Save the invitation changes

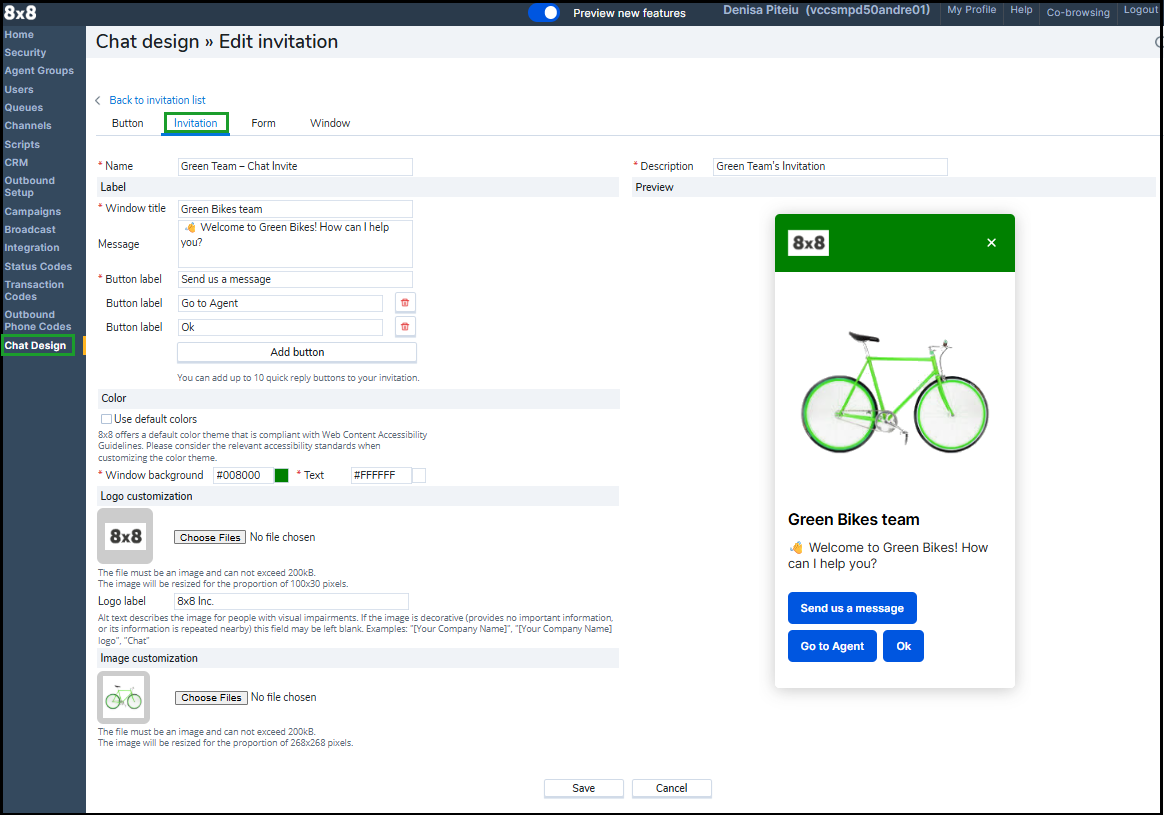[x=584, y=788]
